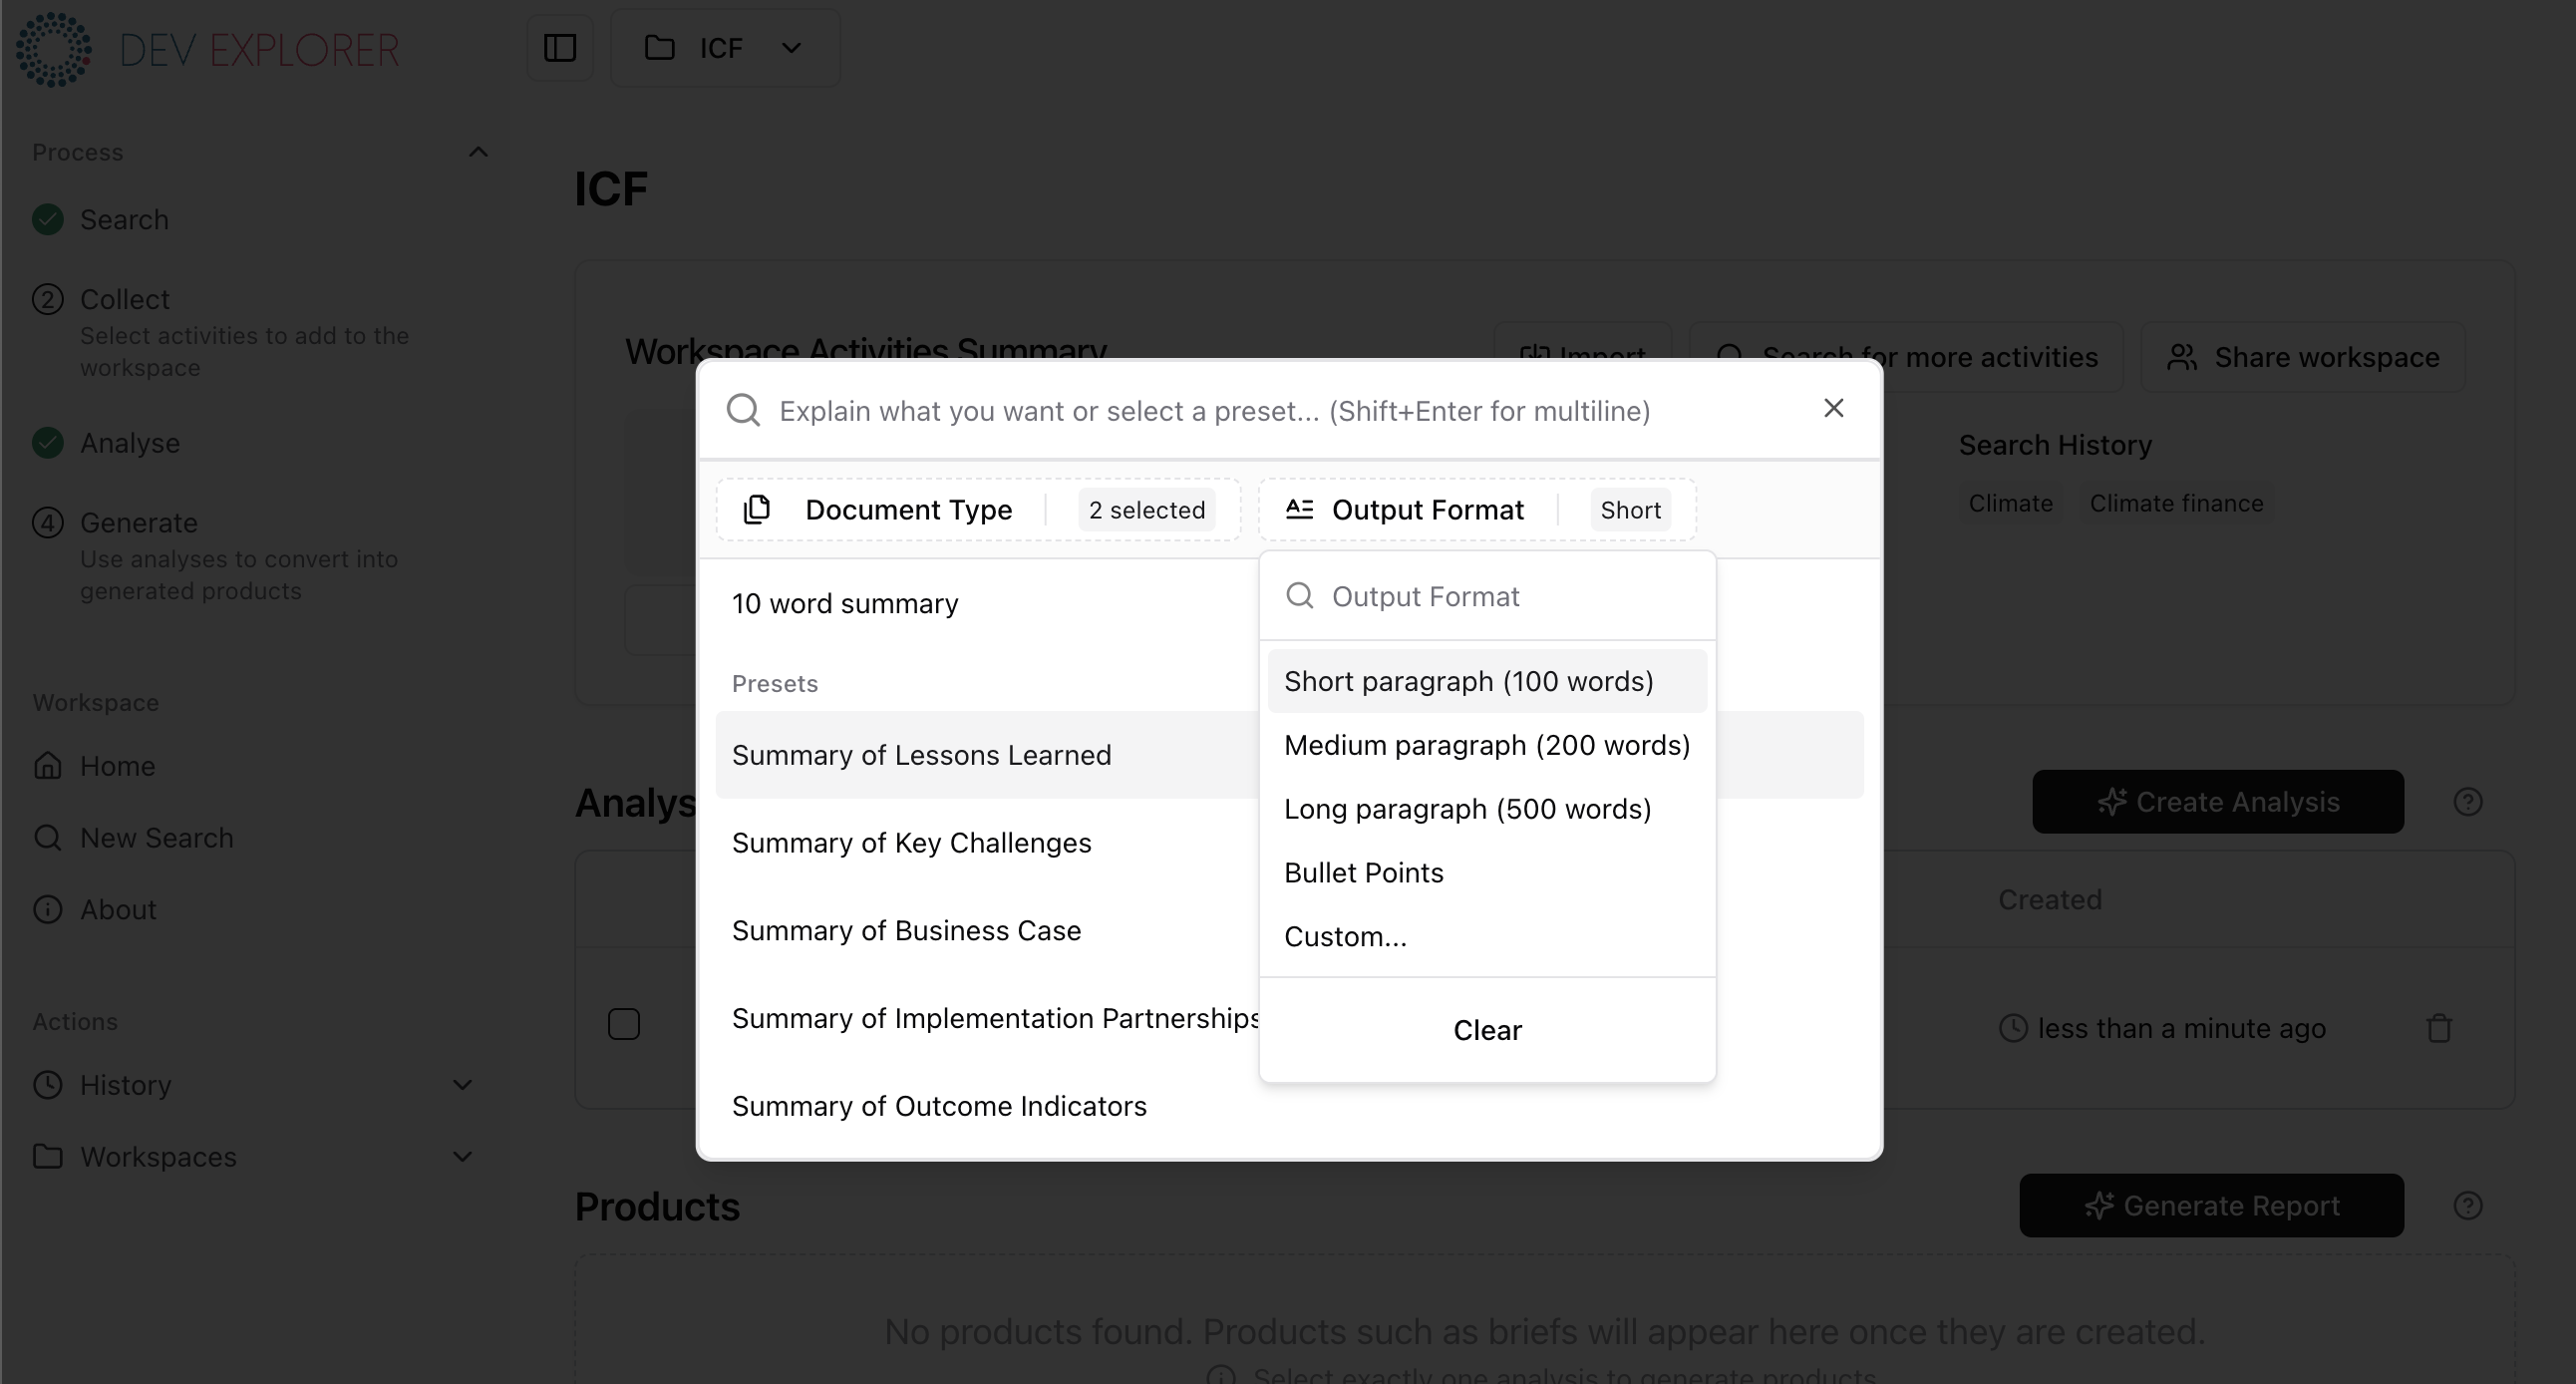Choose Medium paragraph (200 words) output
2576x1384 pixels.
click(x=1486, y=745)
